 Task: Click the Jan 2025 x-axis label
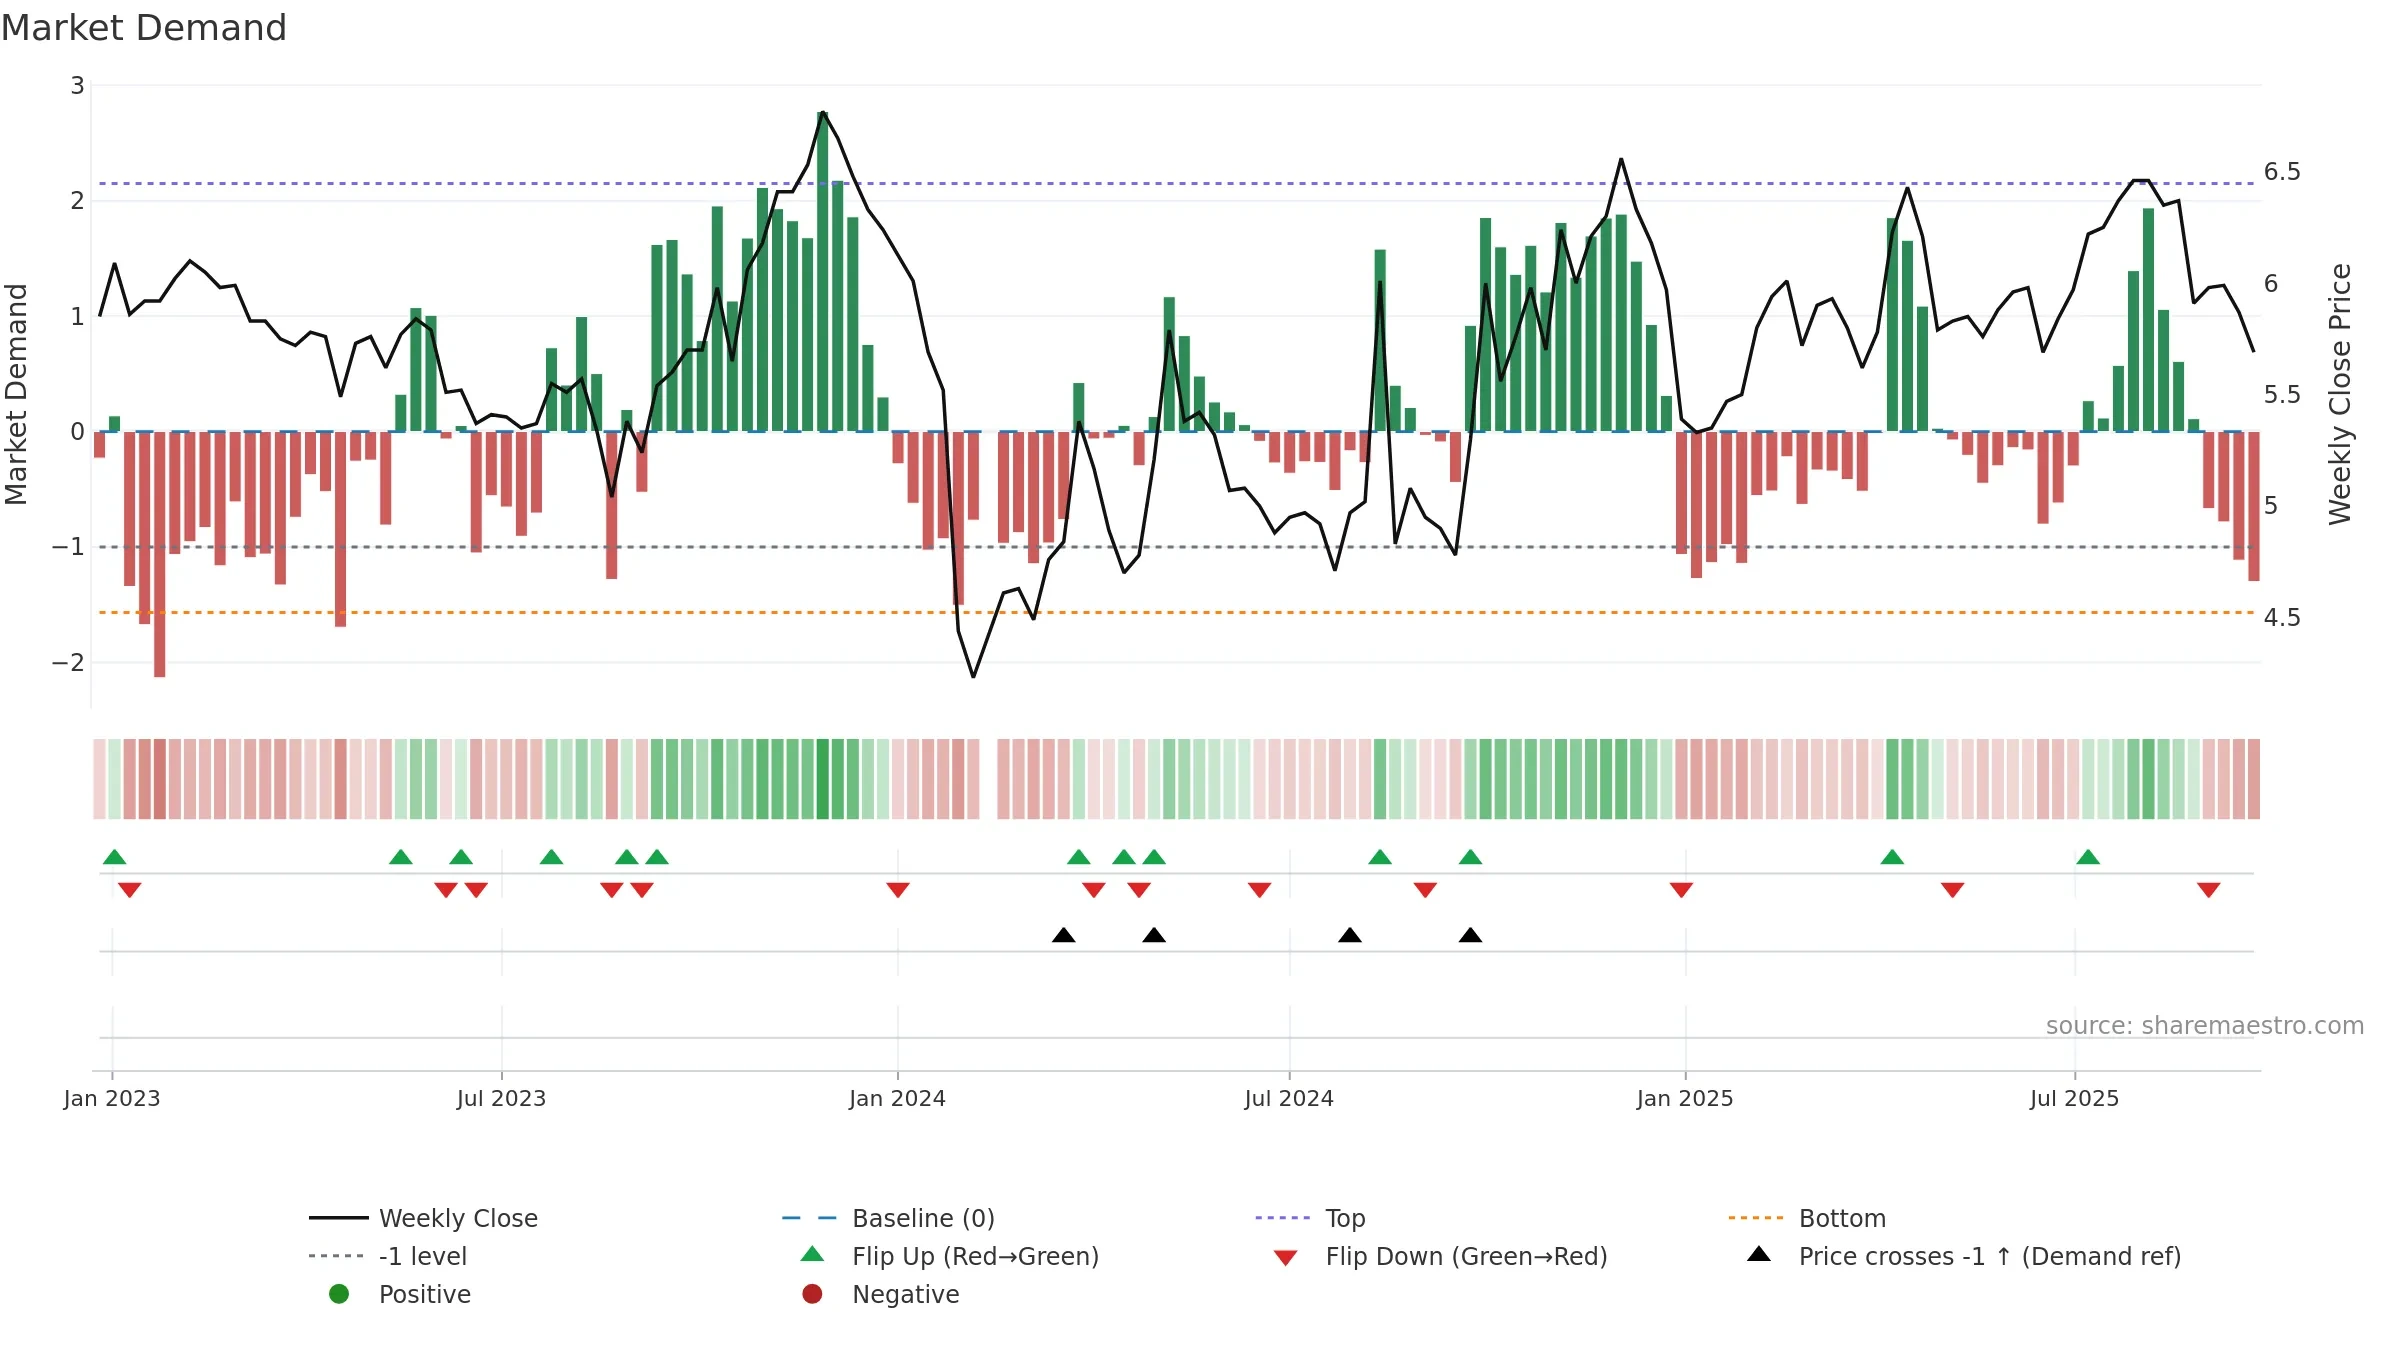click(1685, 1098)
